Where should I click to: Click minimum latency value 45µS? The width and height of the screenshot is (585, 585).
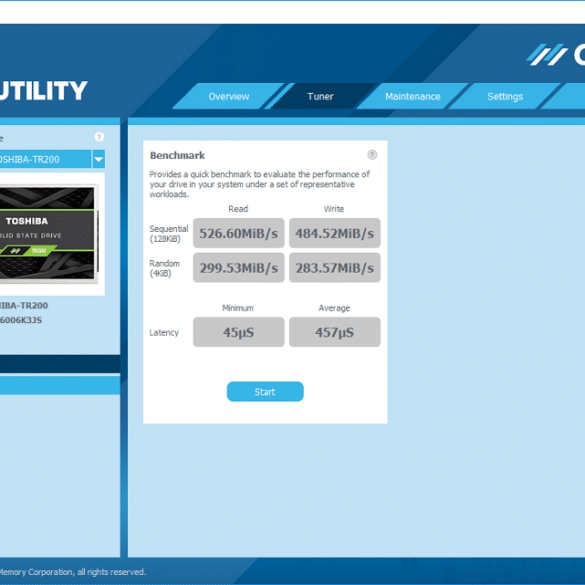click(x=238, y=332)
